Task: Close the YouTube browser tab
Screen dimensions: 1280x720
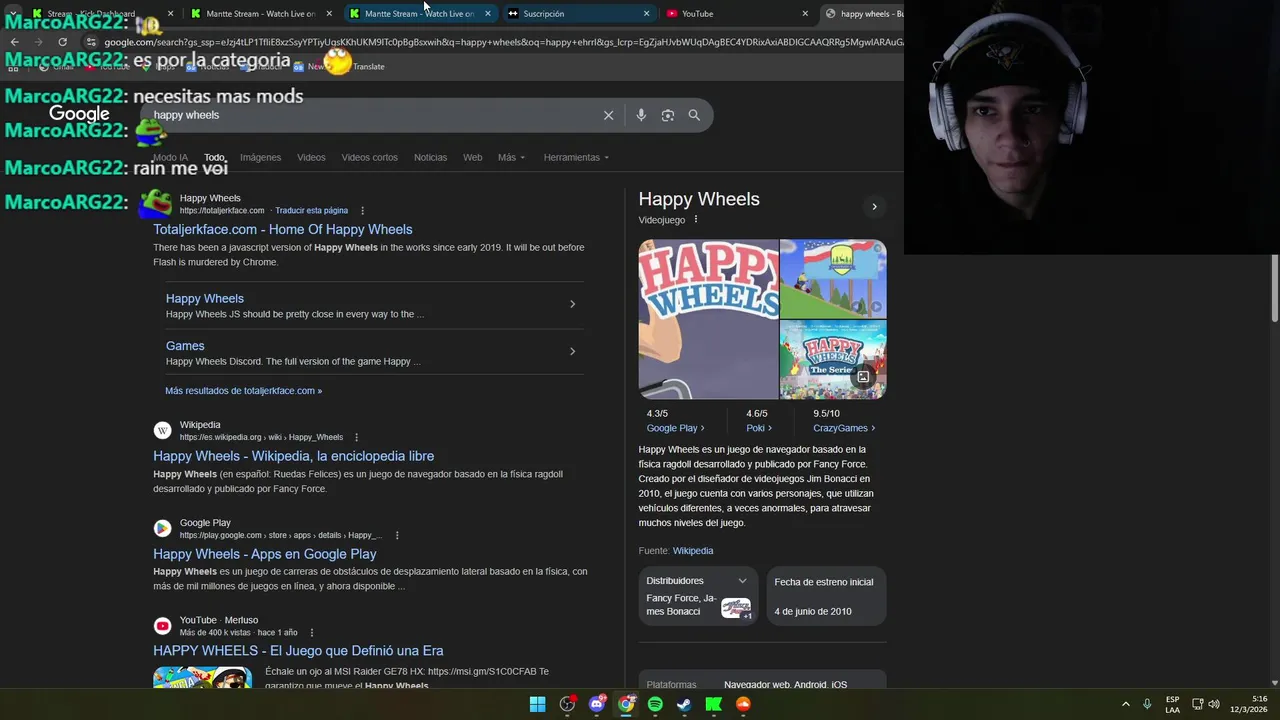Action: click(805, 14)
